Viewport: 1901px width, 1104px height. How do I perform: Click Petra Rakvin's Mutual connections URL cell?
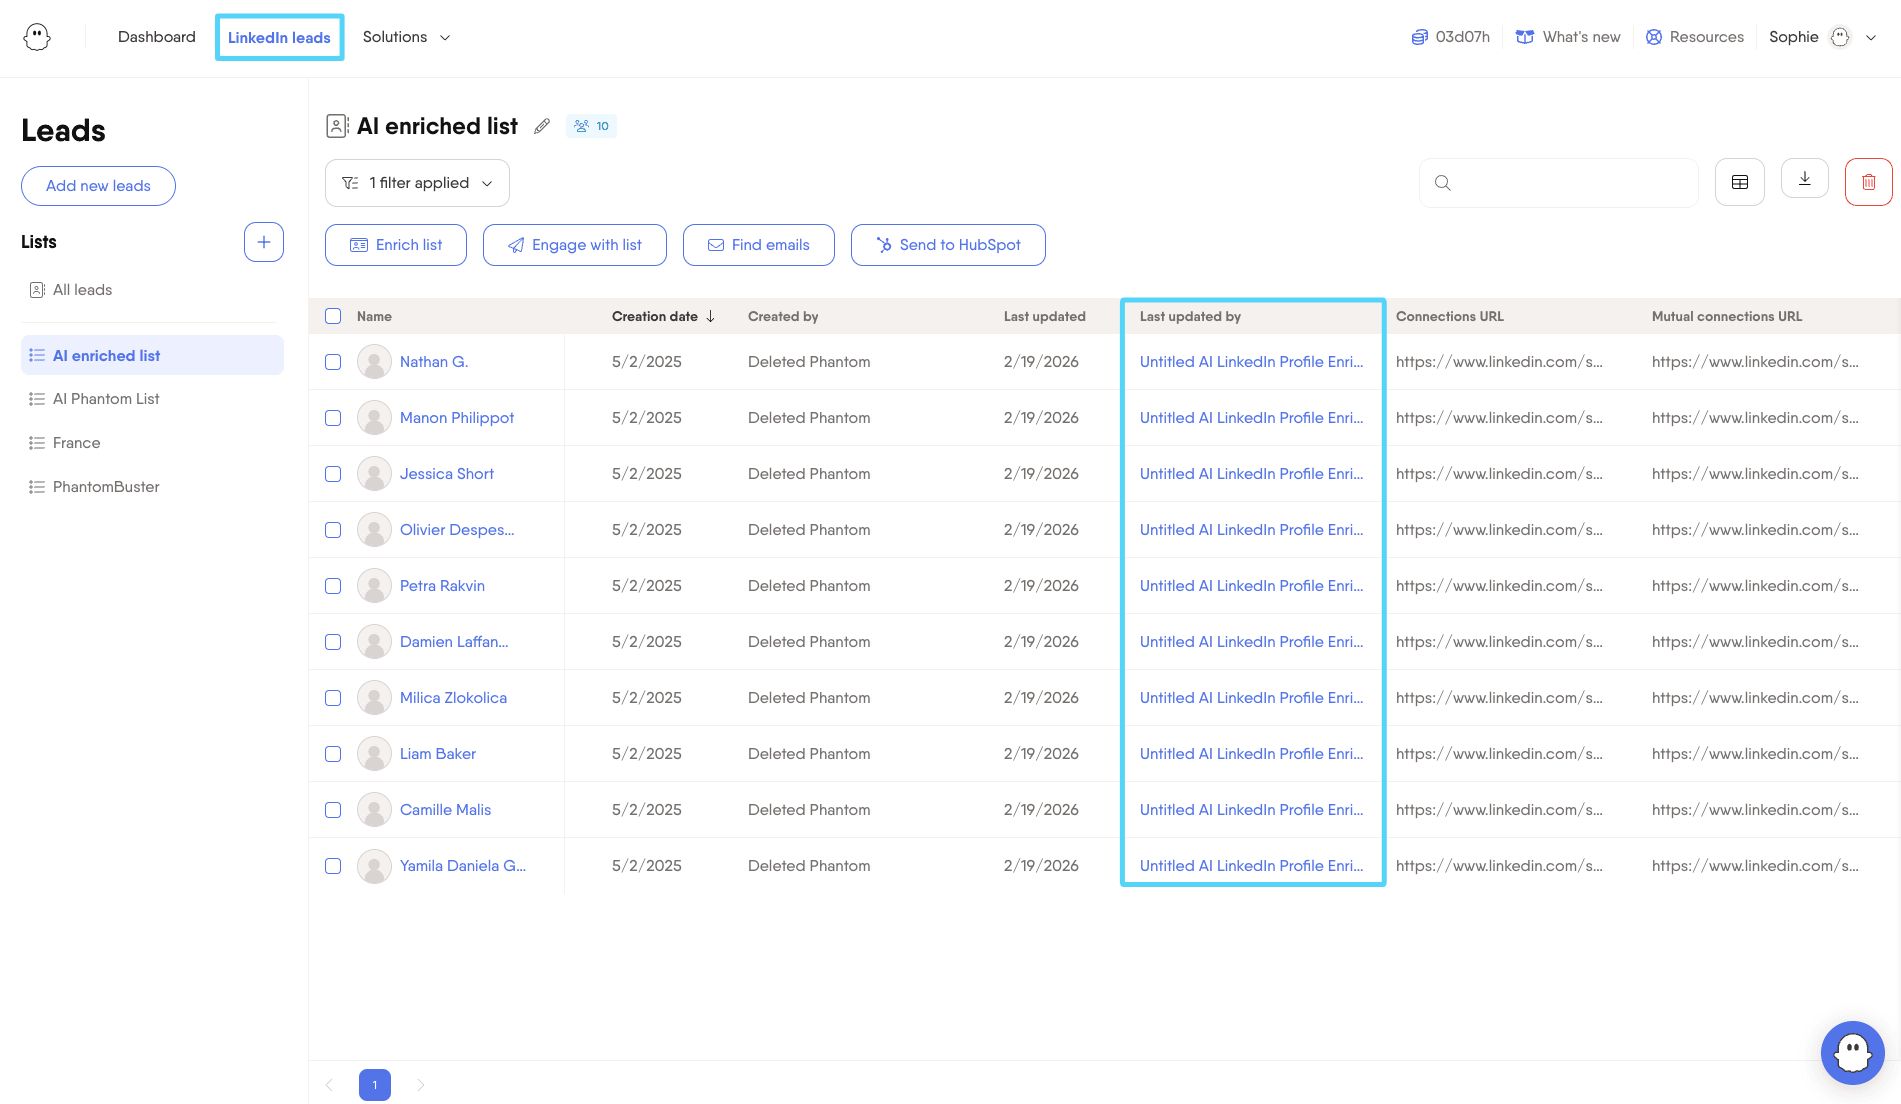pos(1755,586)
